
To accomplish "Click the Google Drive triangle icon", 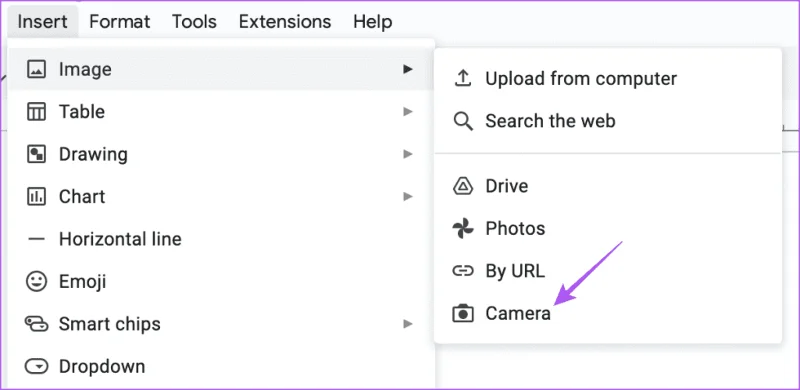I will [463, 186].
